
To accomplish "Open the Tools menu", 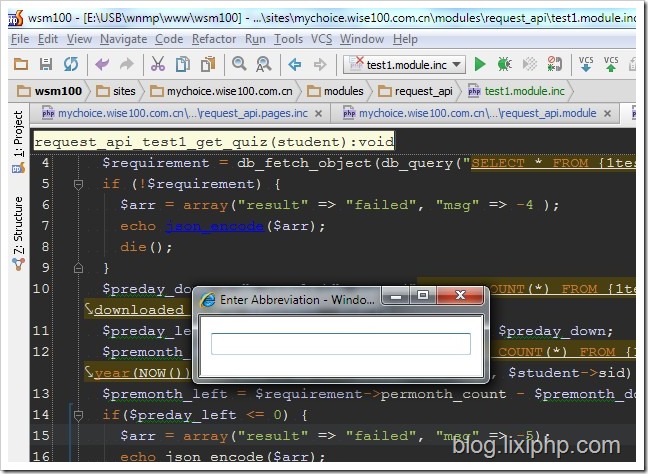I will [x=288, y=39].
